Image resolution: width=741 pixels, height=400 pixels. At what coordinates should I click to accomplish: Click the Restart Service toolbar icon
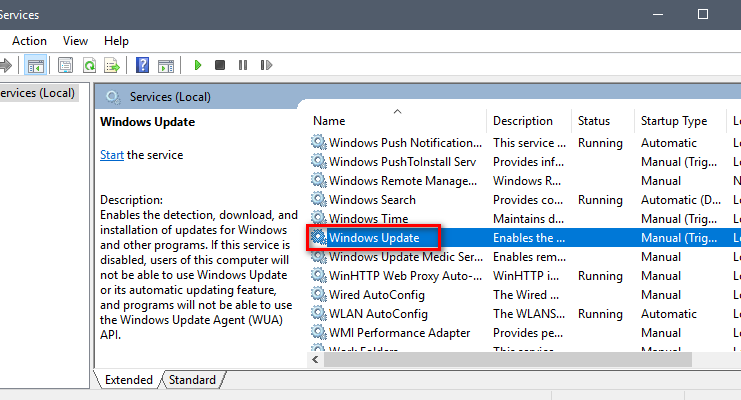tap(266, 65)
